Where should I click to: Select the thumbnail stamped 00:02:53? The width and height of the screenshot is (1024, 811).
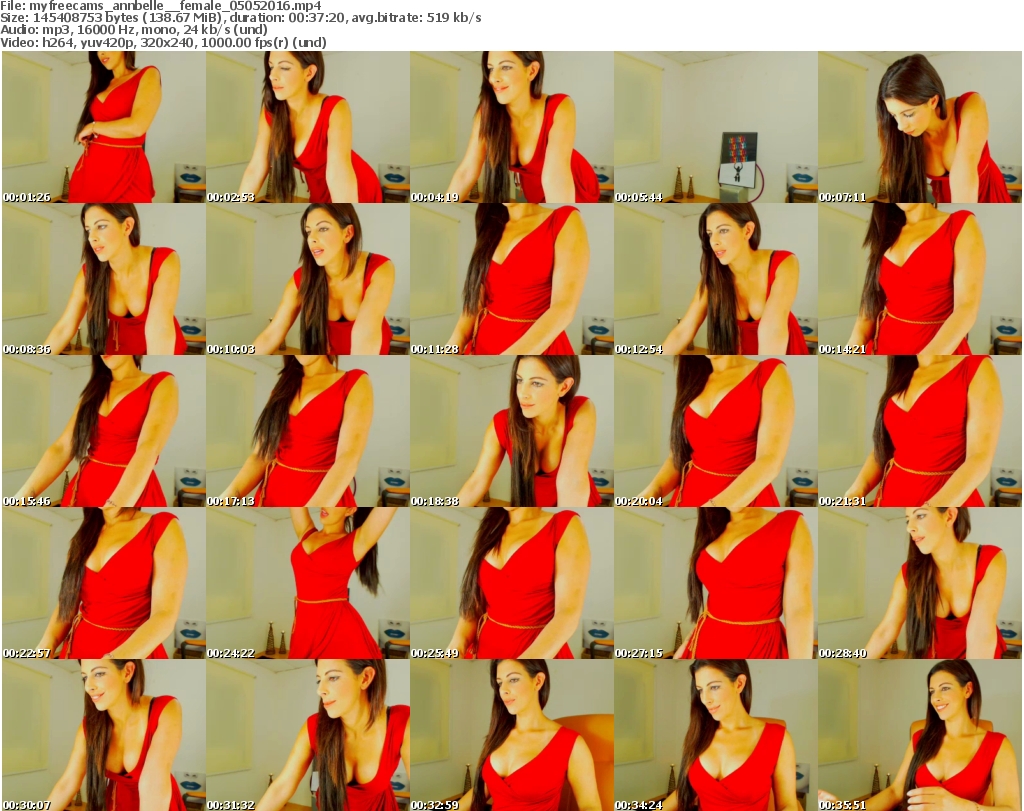pyautogui.click(x=308, y=127)
